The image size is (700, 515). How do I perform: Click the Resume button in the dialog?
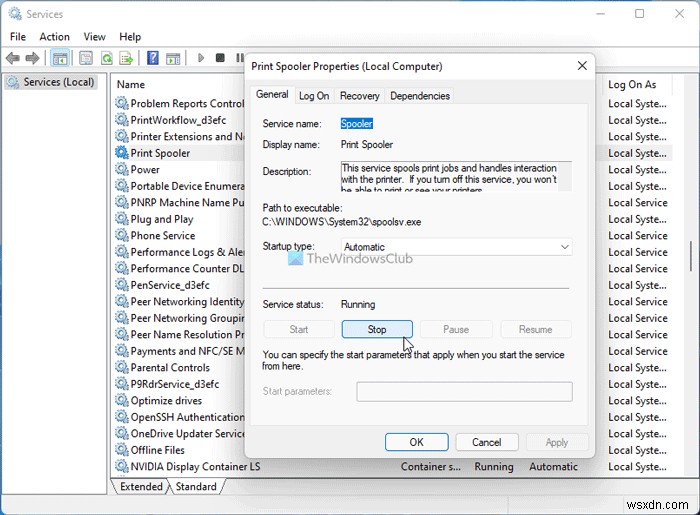[x=536, y=329]
